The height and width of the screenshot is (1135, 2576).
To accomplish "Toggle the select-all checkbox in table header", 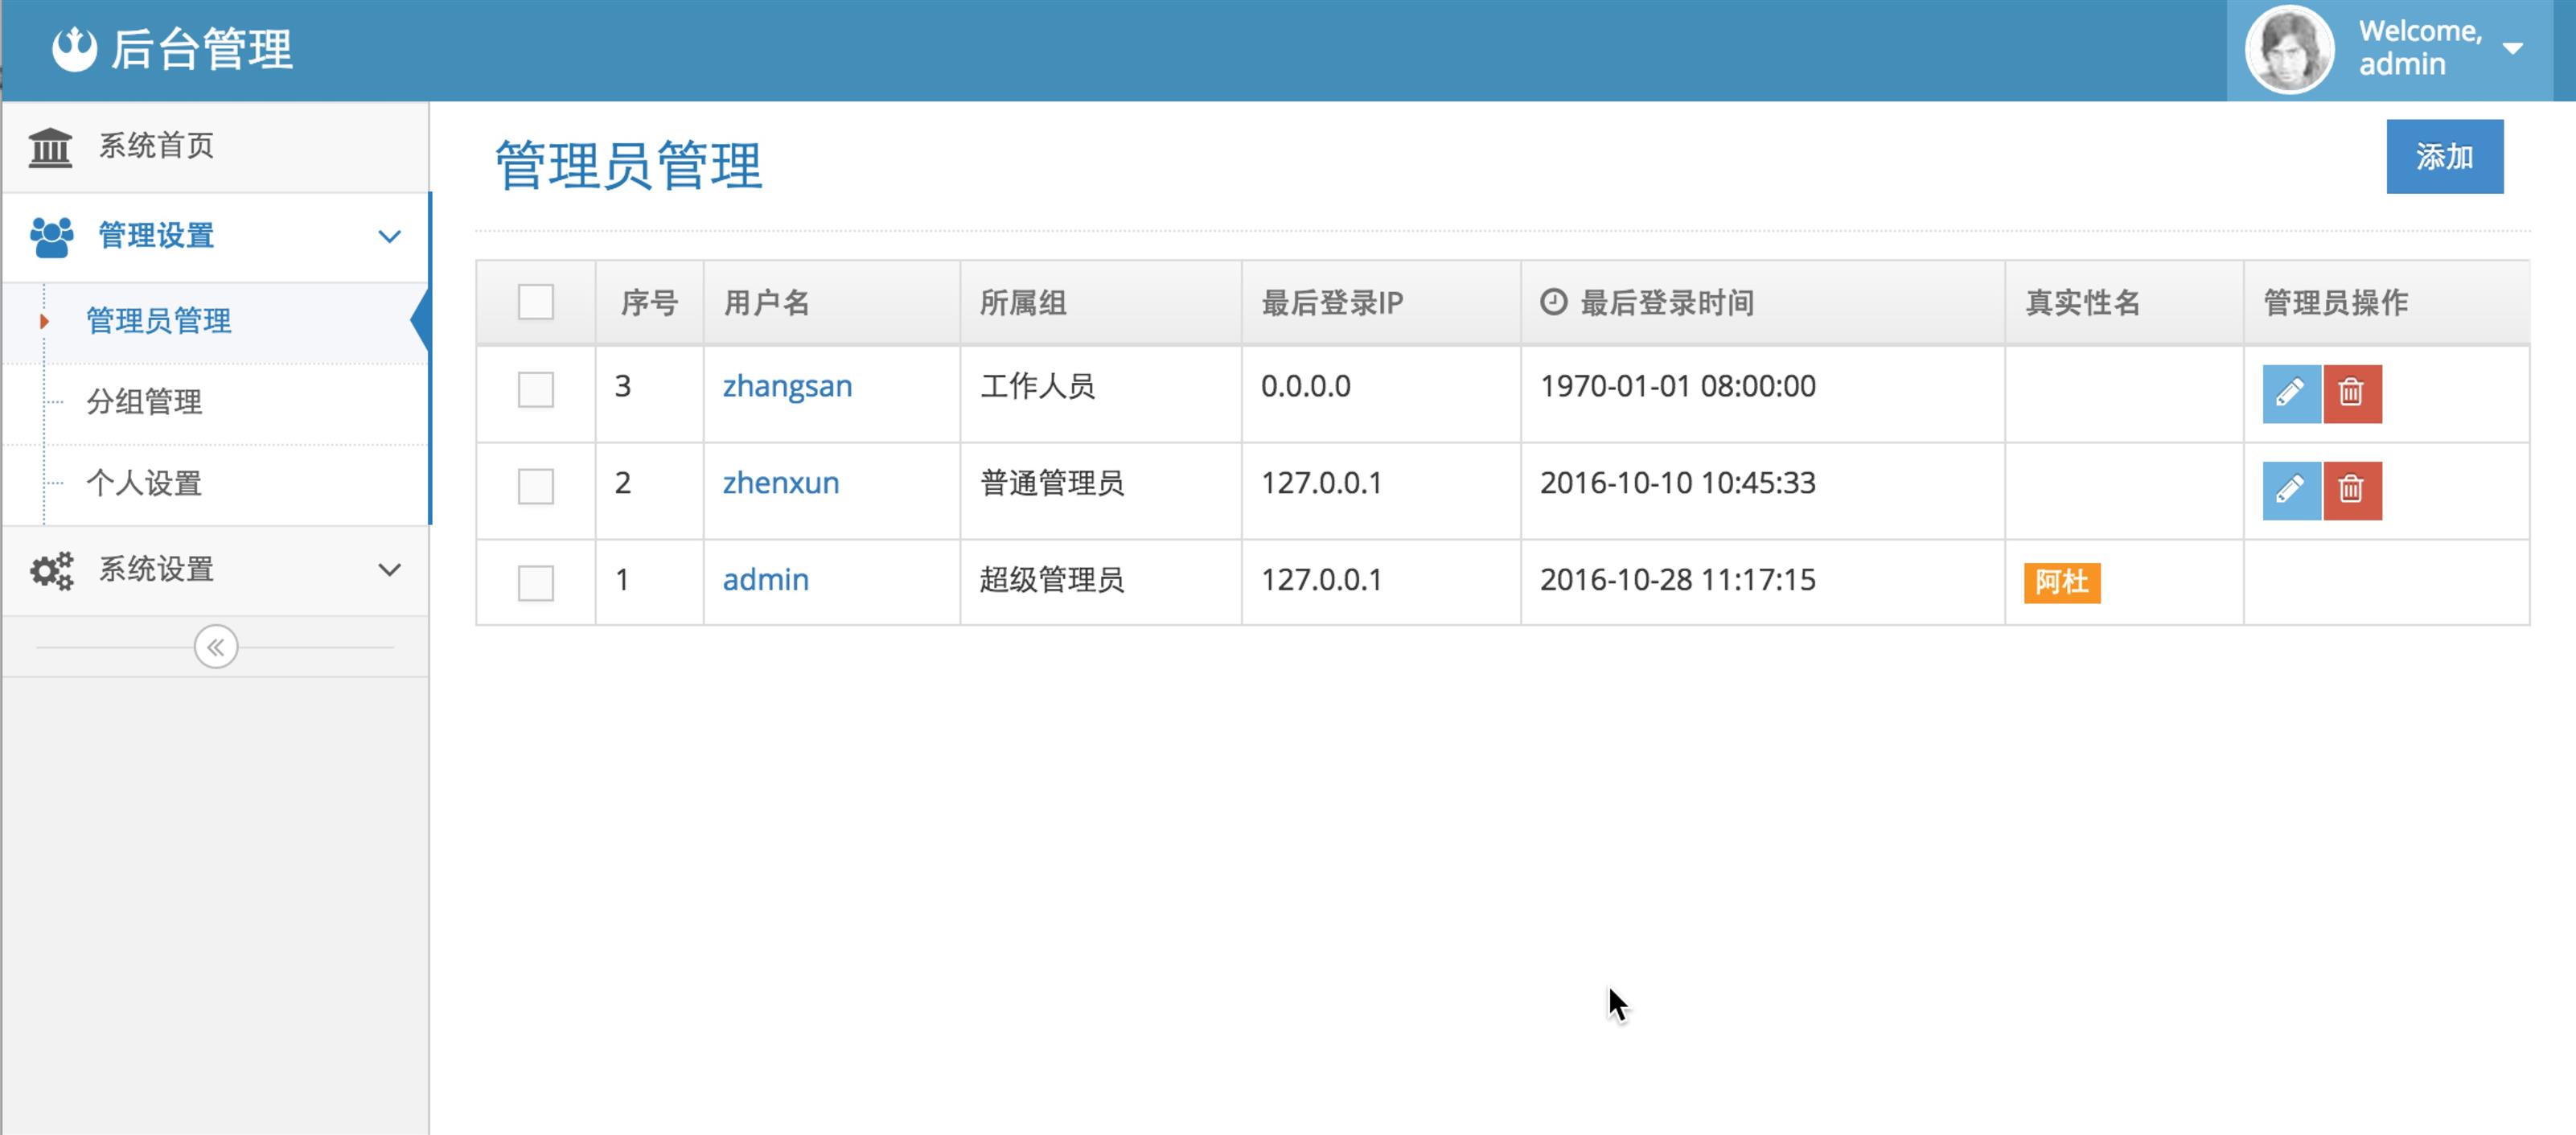I will [535, 302].
